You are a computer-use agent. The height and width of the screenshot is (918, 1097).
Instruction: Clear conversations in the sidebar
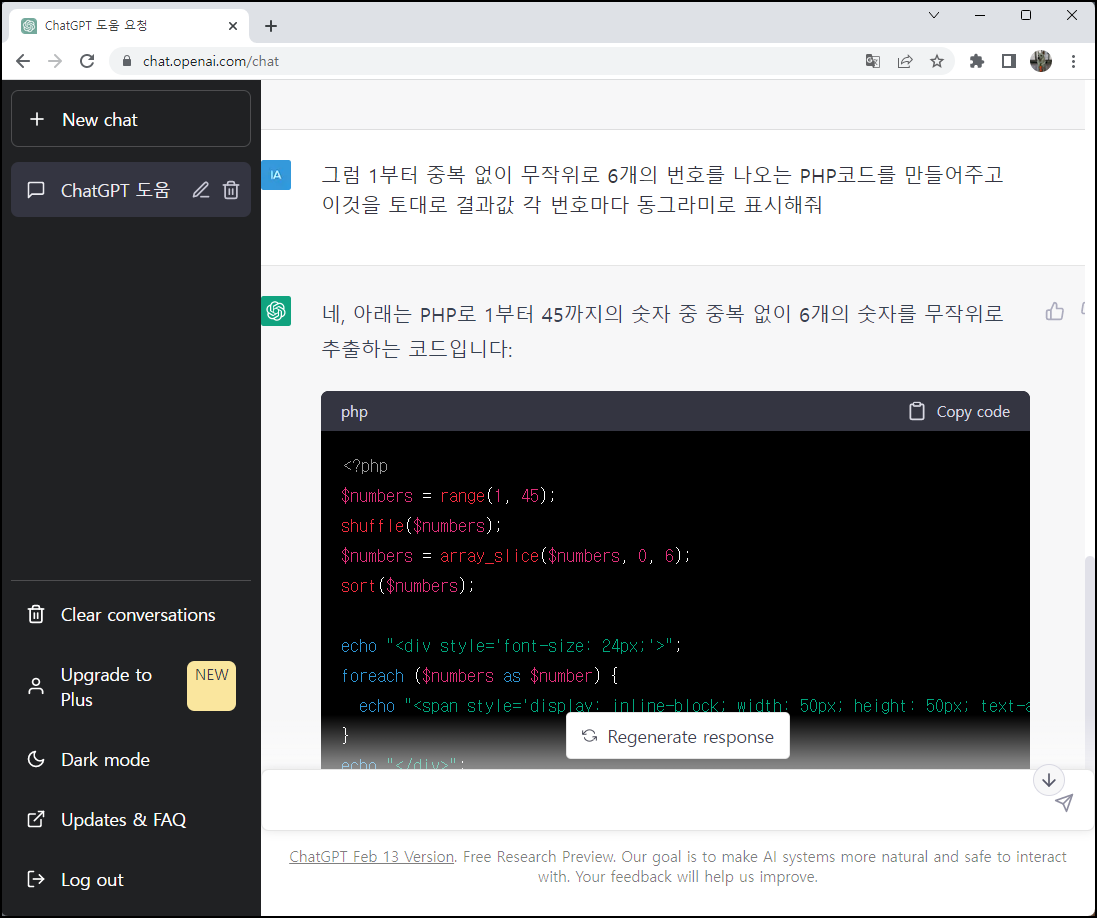click(x=131, y=614)
